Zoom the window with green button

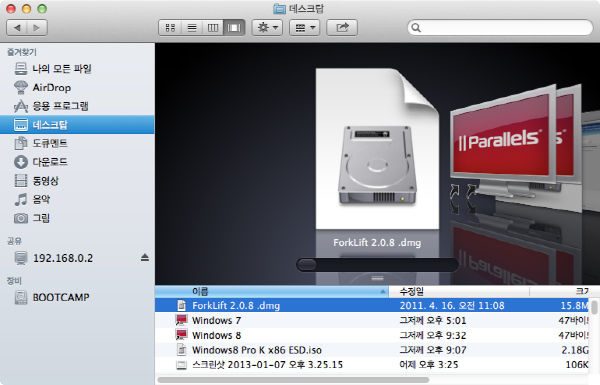pos(42,9)
